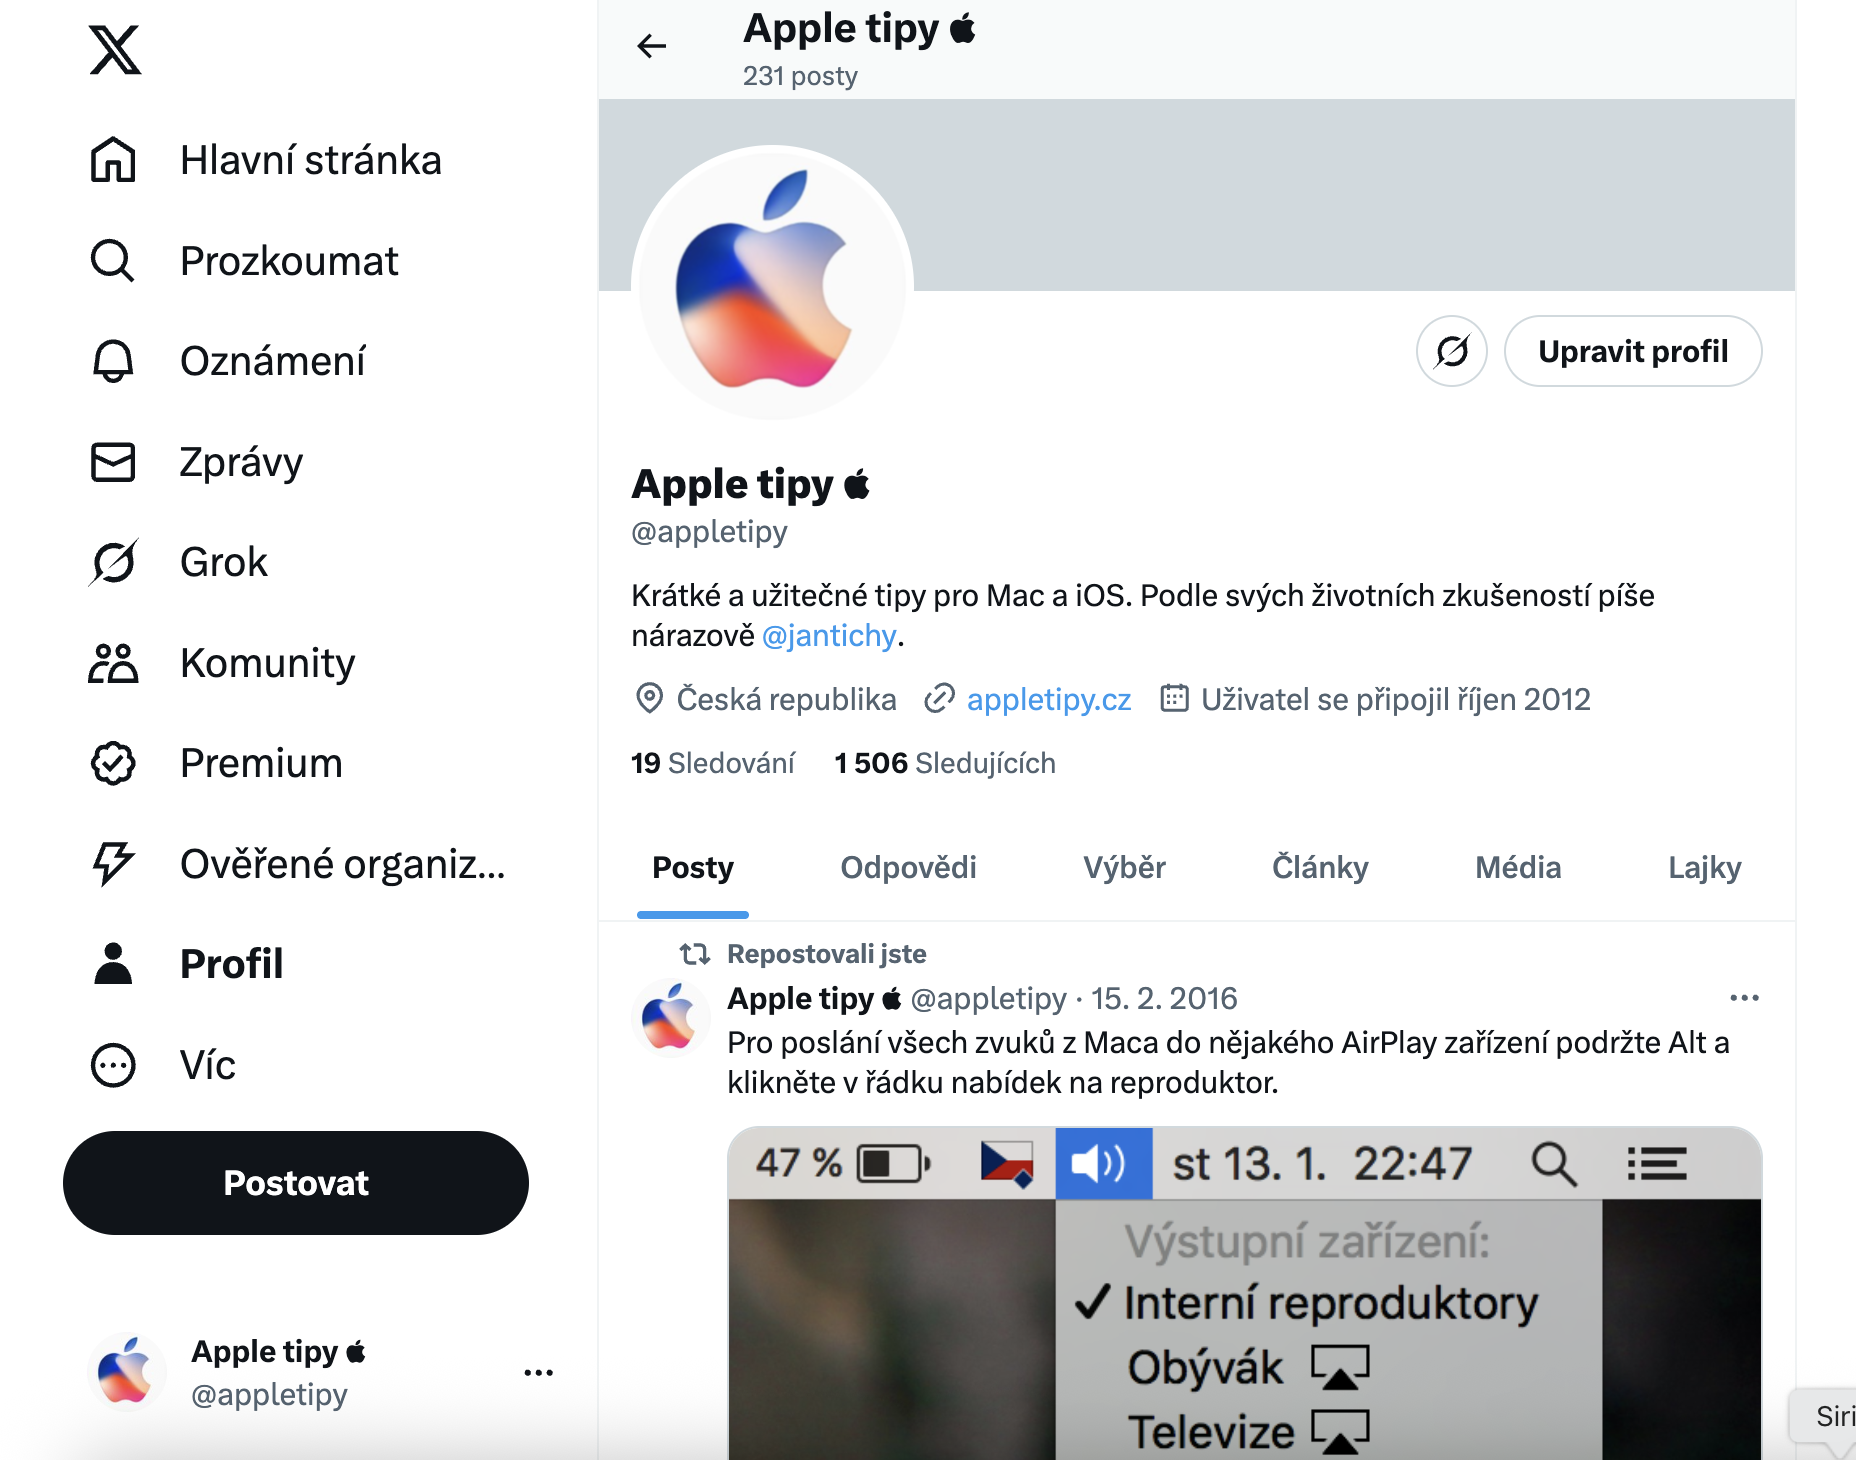
Task: Open Prozkoumat search icon
Action: (113, 261)
